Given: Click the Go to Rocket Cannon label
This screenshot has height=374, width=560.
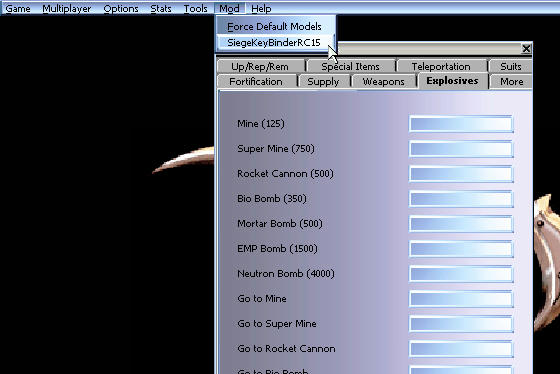Looking at the screenshot, I should pos(286,349).
